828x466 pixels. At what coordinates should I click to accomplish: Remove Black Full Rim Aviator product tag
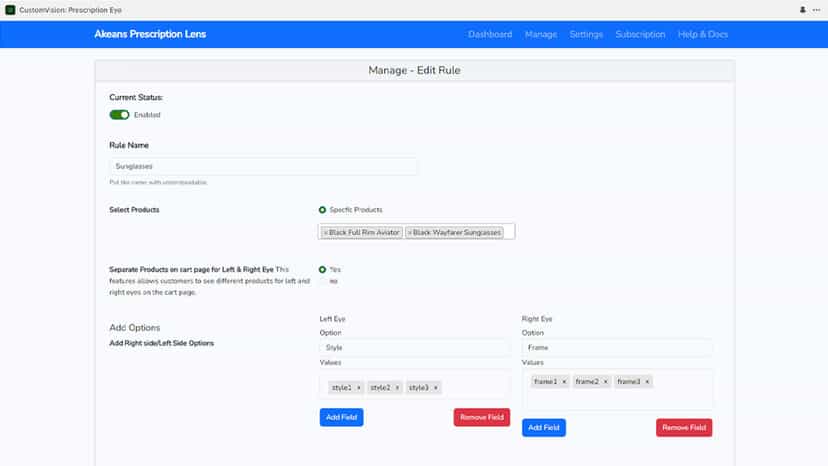pyautogui.click(x=326, y=232)
